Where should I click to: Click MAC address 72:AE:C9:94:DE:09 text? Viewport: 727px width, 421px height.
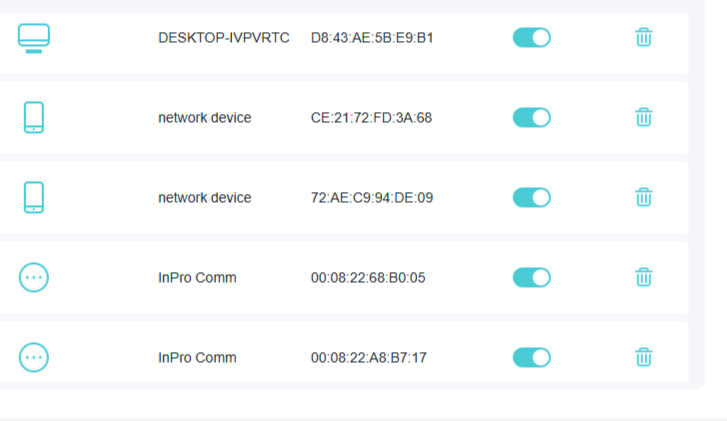[372, 198]
